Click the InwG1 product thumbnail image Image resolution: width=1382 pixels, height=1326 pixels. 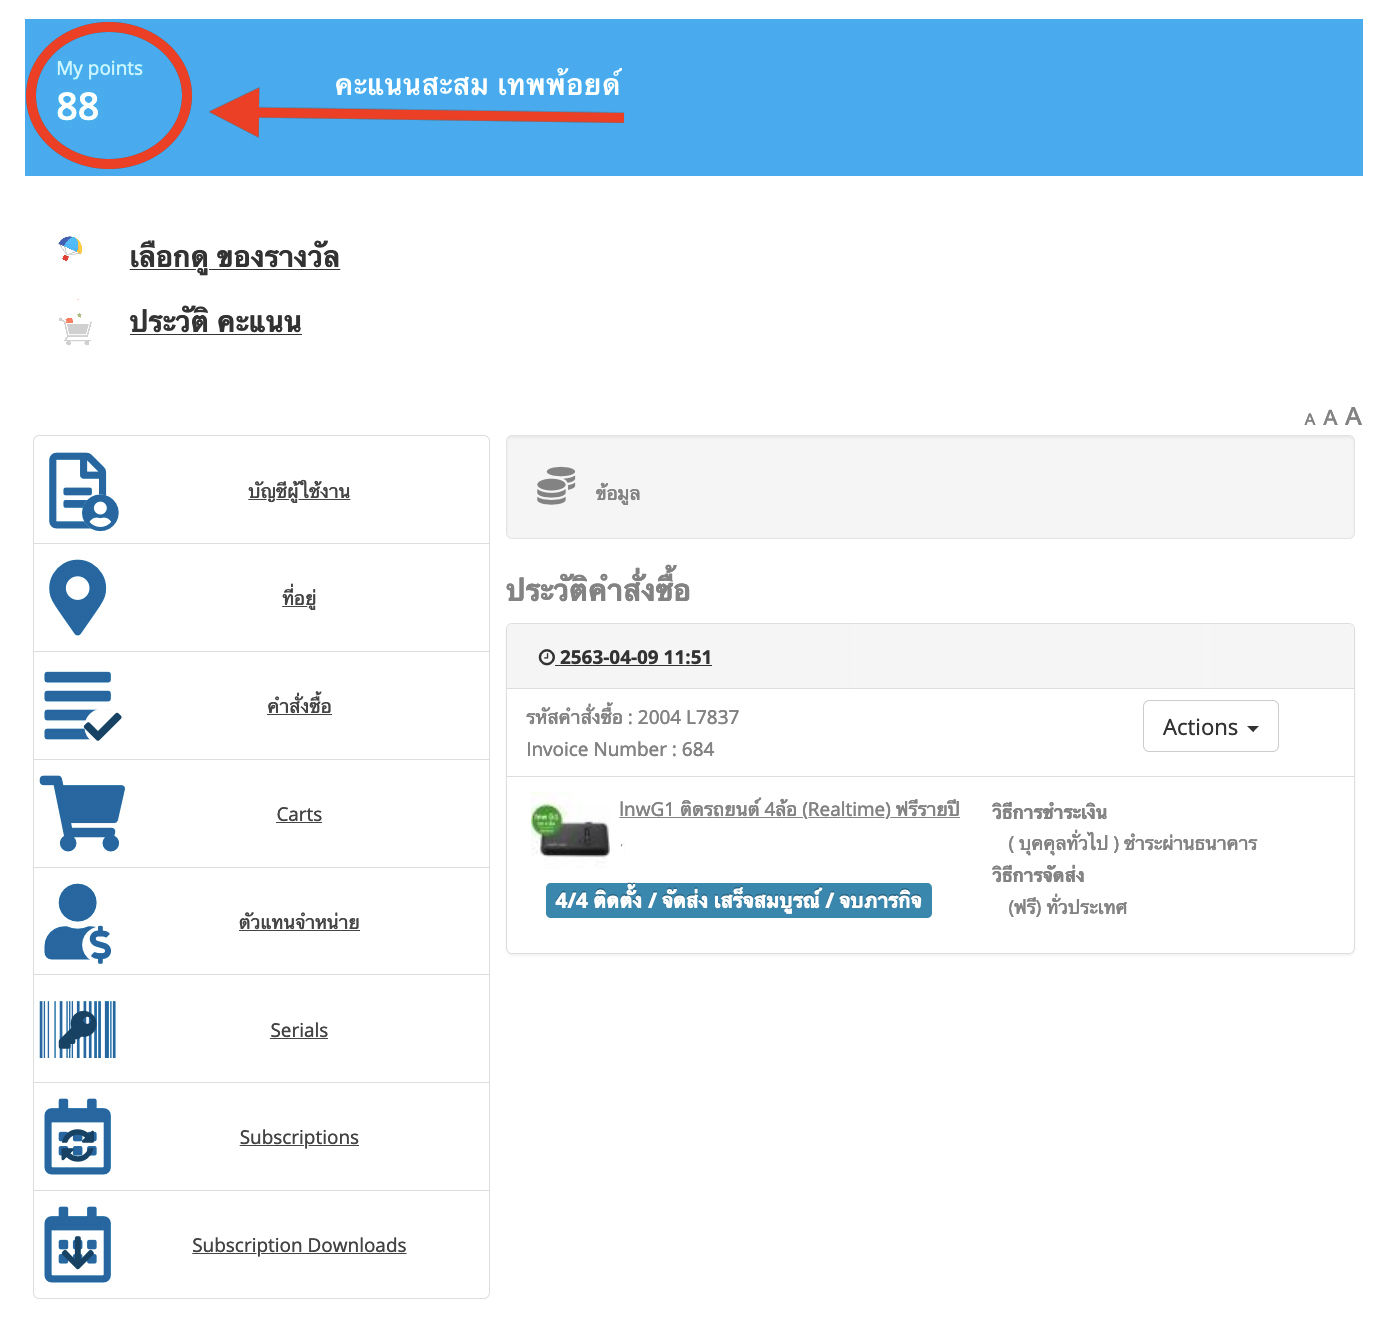click(570, 831)
